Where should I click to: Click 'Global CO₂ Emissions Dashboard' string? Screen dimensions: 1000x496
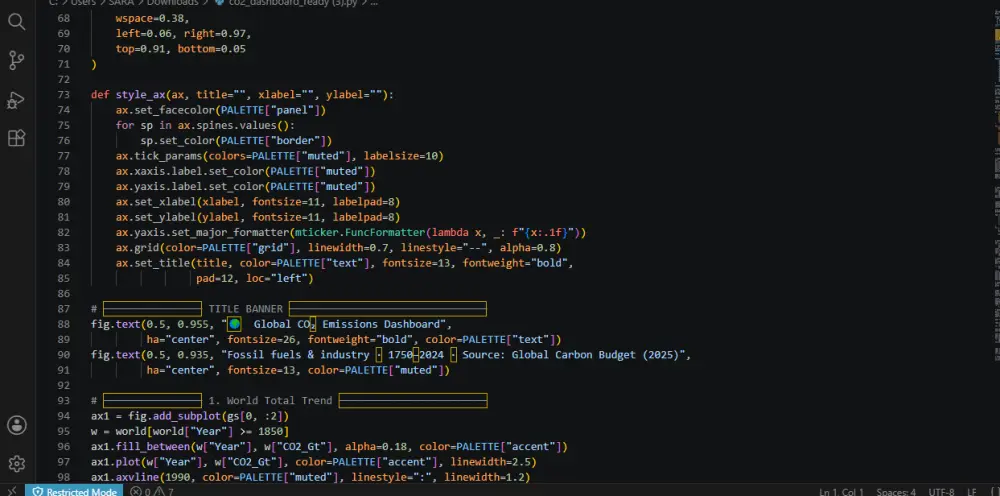point(346,324)
